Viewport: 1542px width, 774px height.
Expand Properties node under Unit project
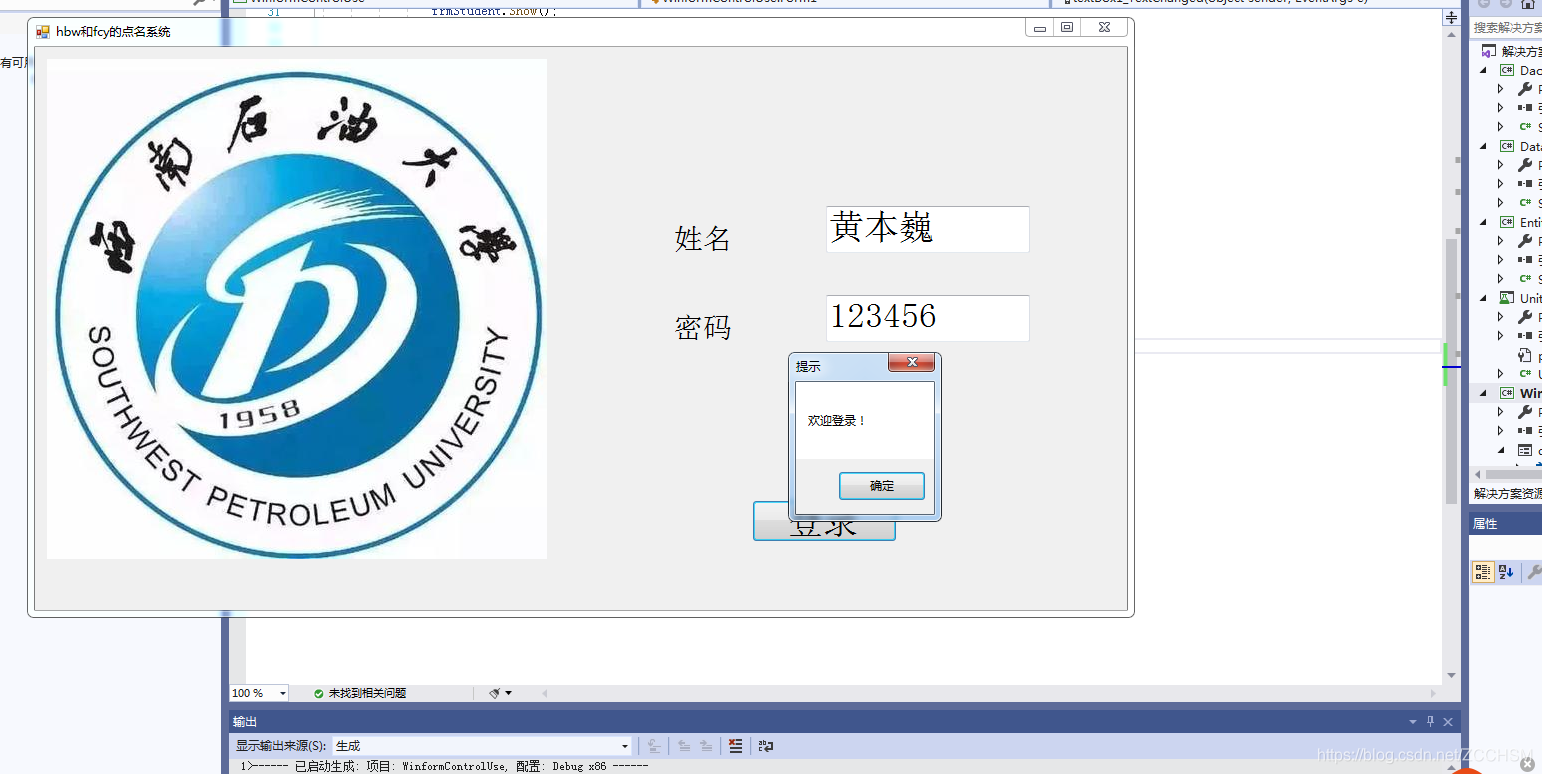point(1500,317)
